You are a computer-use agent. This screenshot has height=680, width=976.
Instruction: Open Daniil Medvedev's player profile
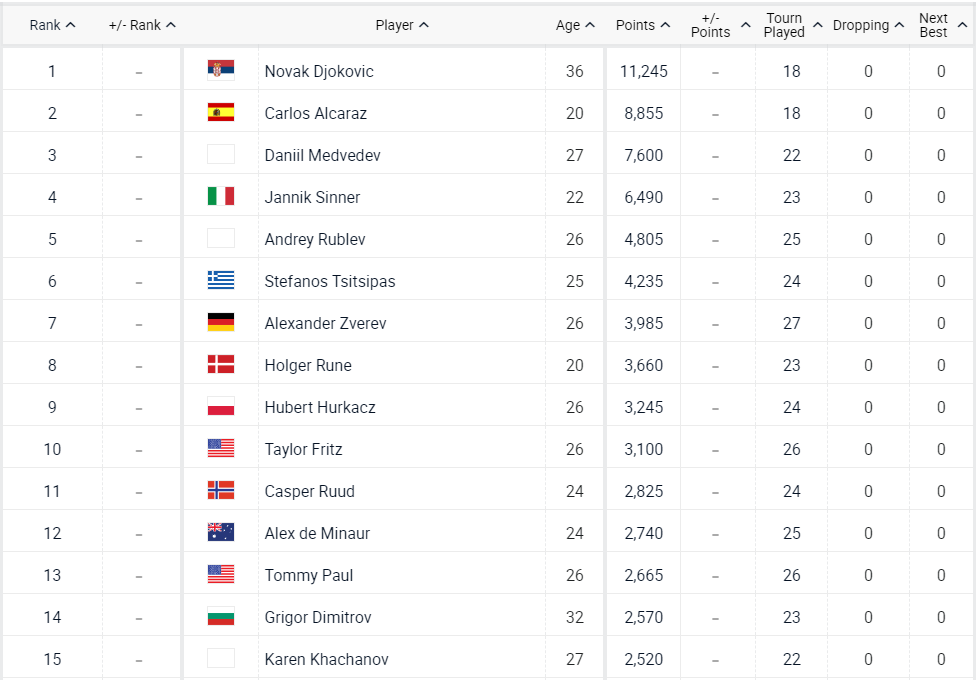322,155
